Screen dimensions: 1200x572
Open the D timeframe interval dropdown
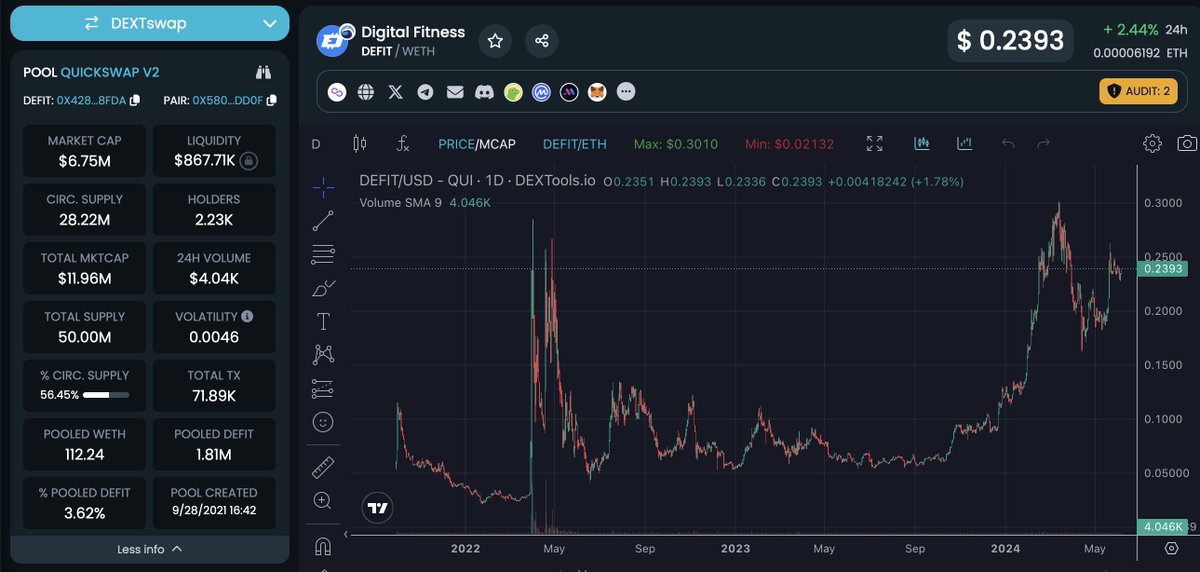click(316, 144)
